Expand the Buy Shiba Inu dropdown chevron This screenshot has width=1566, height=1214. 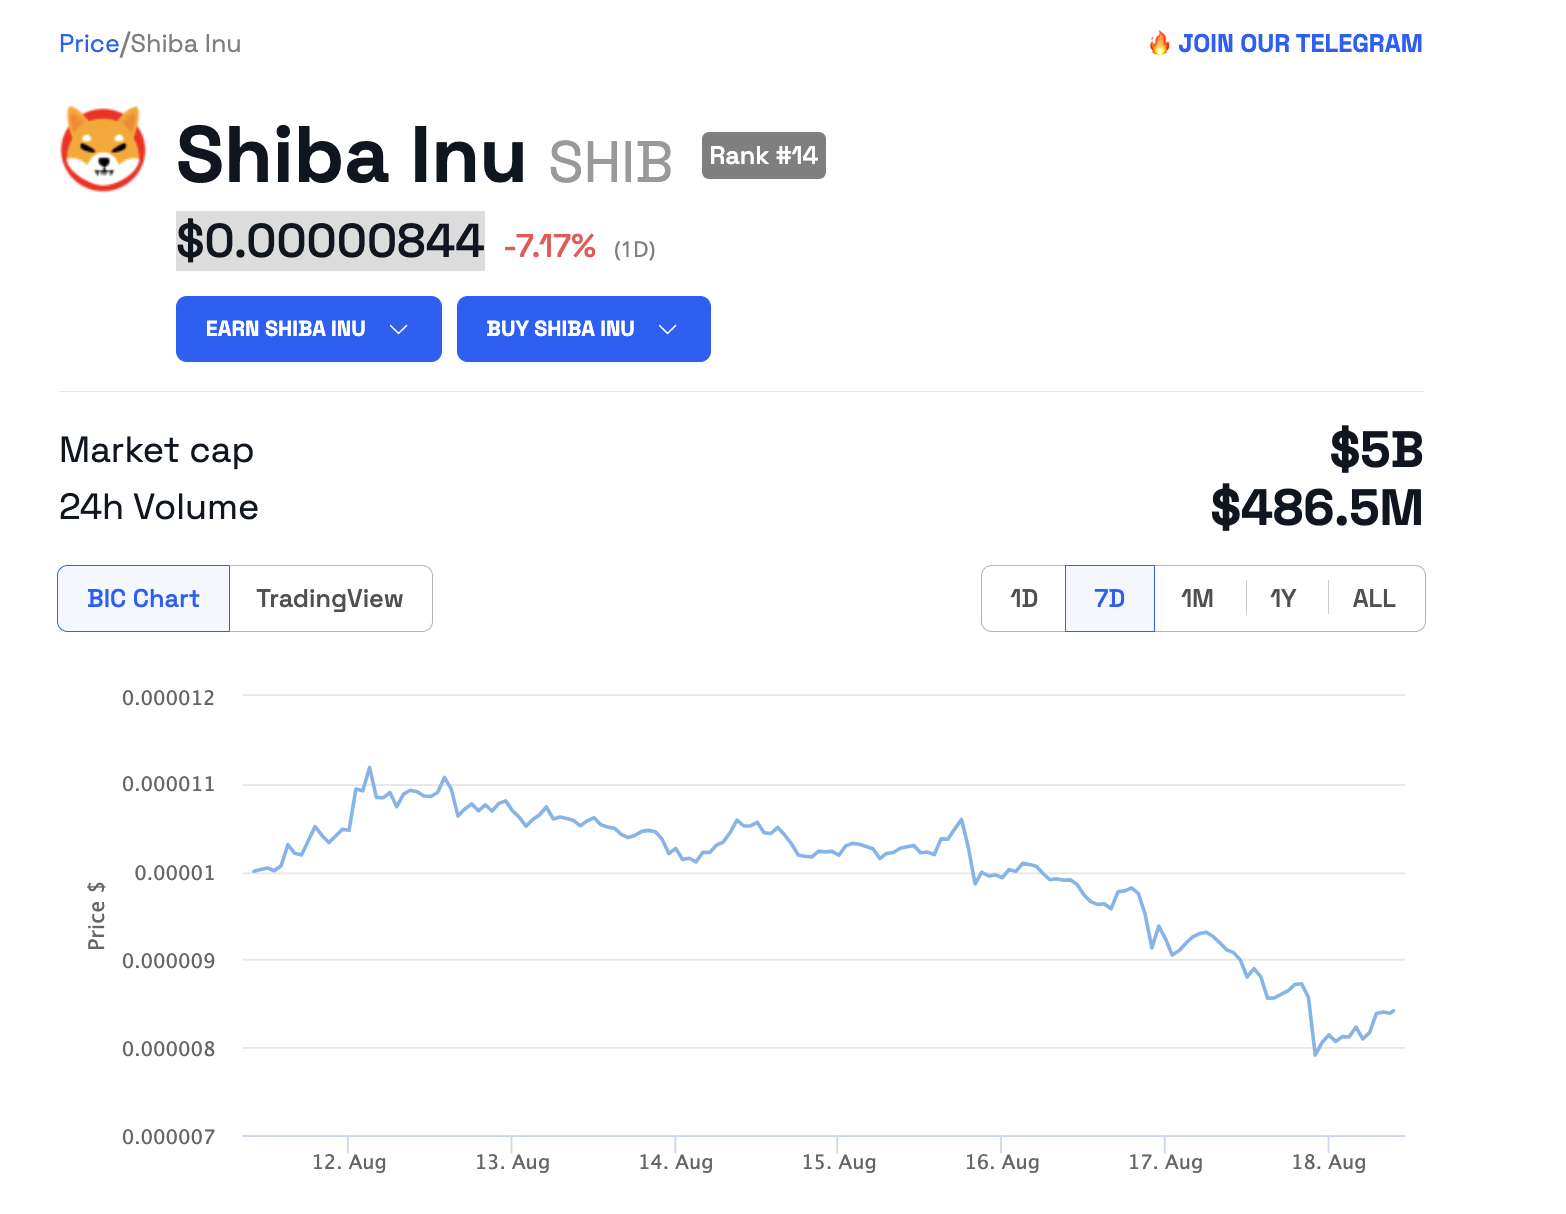pyautogui.click(x=668, y=329)
